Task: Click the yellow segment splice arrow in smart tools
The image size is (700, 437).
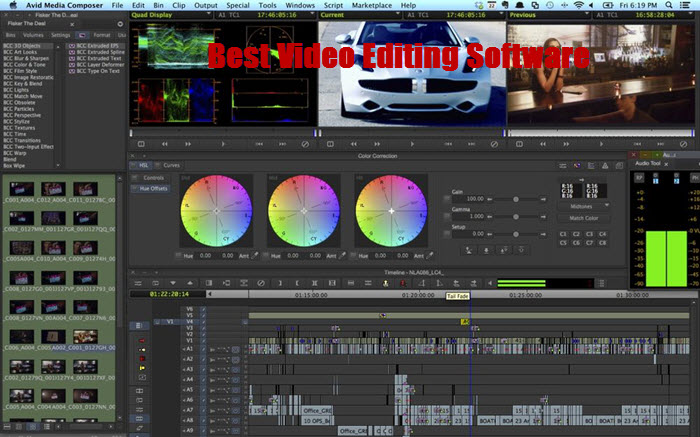Action: coord(142,350)
